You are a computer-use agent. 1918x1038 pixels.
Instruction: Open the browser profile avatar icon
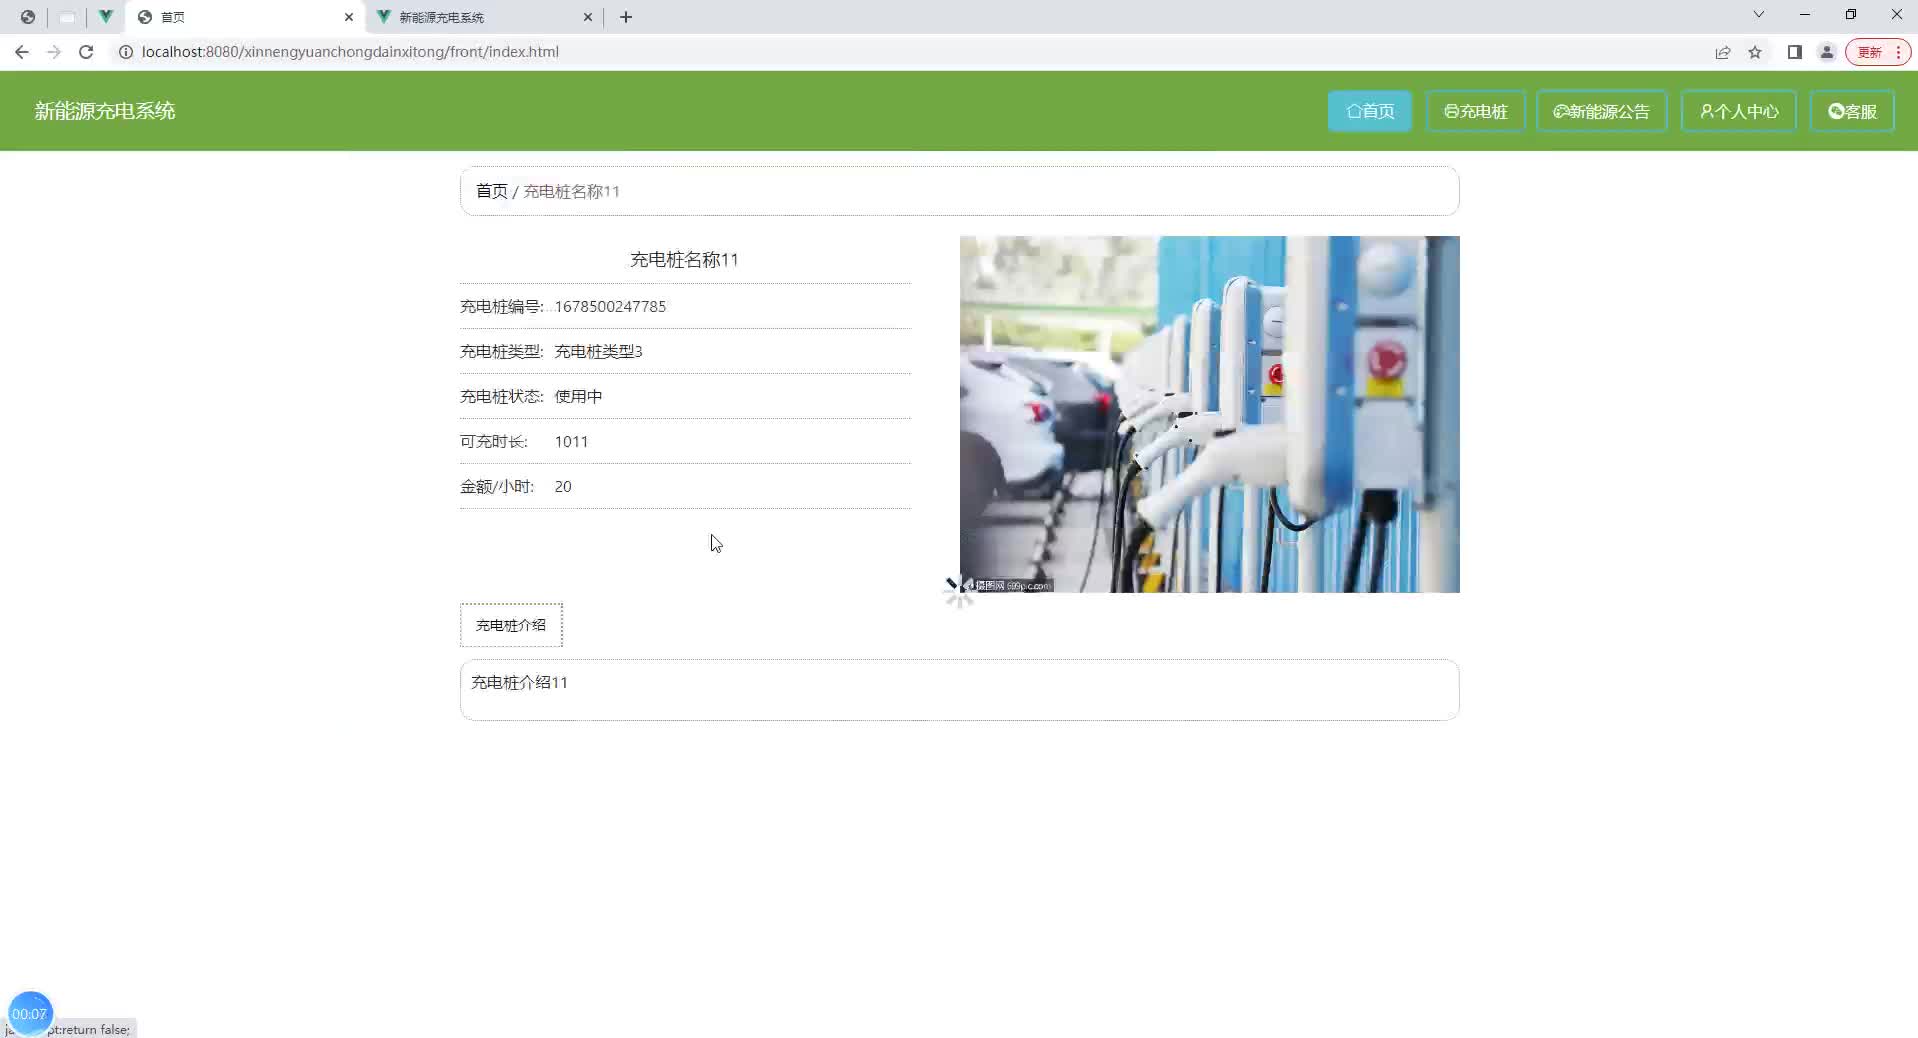(x=1827, y=52)
